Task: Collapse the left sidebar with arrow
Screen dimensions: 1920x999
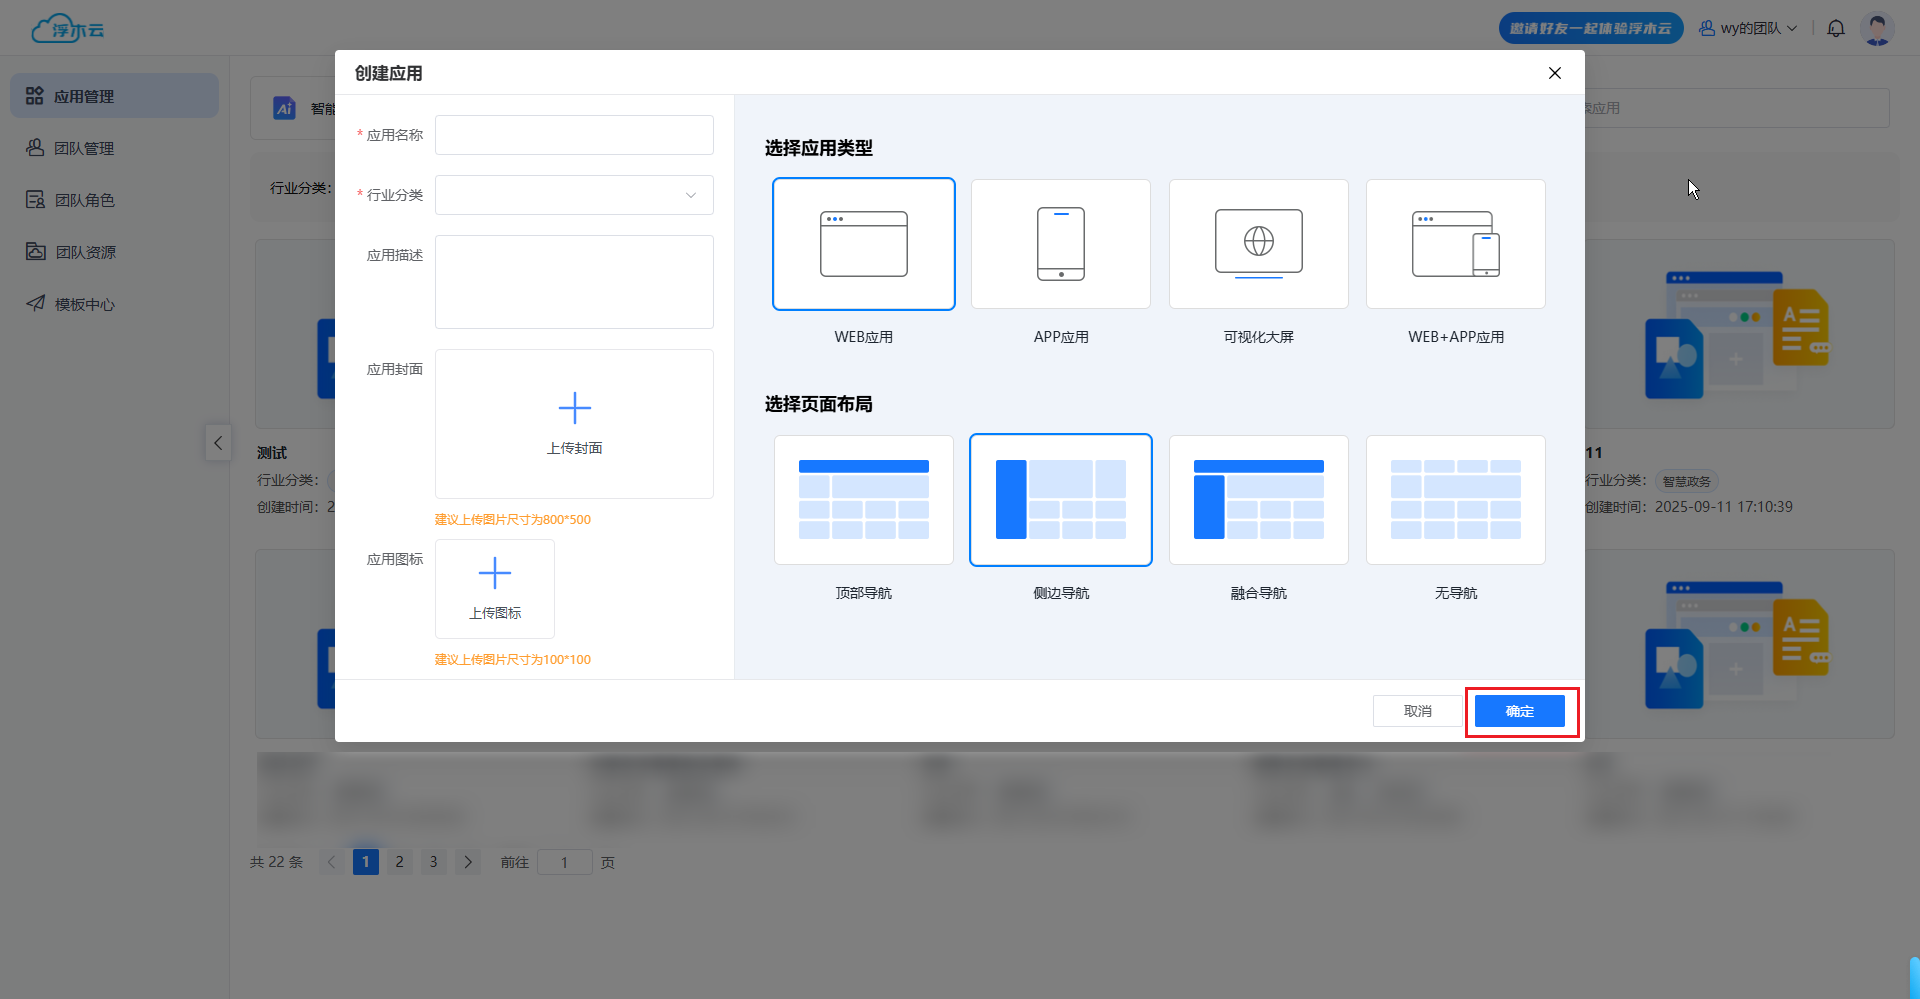Action: click(x=218, y=443)
